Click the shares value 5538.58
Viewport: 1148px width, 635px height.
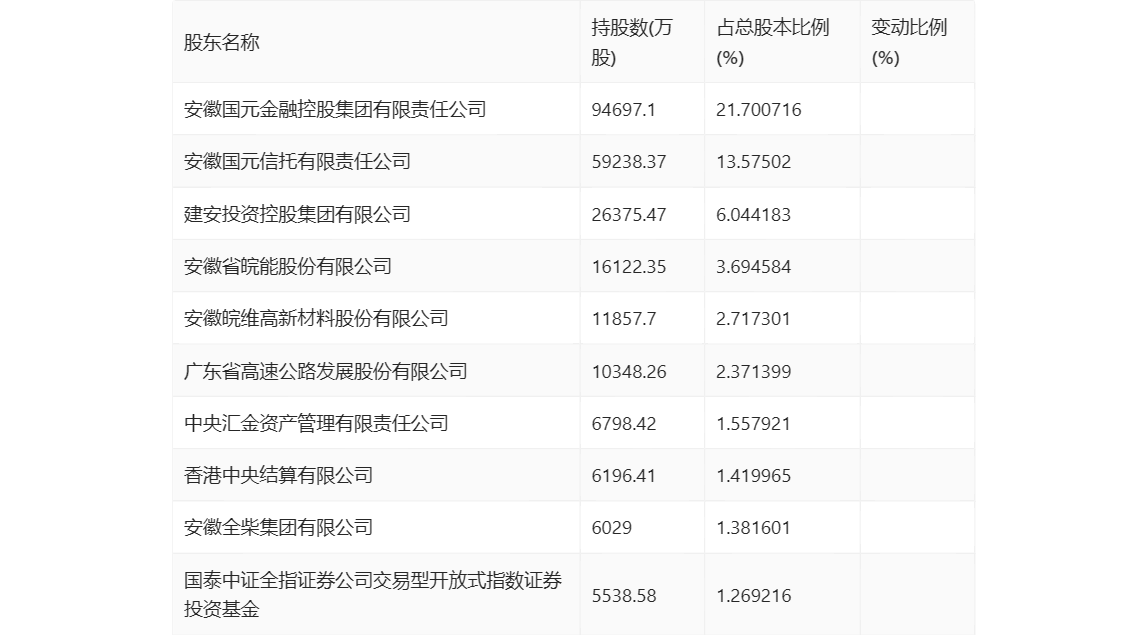coord(624,595)
